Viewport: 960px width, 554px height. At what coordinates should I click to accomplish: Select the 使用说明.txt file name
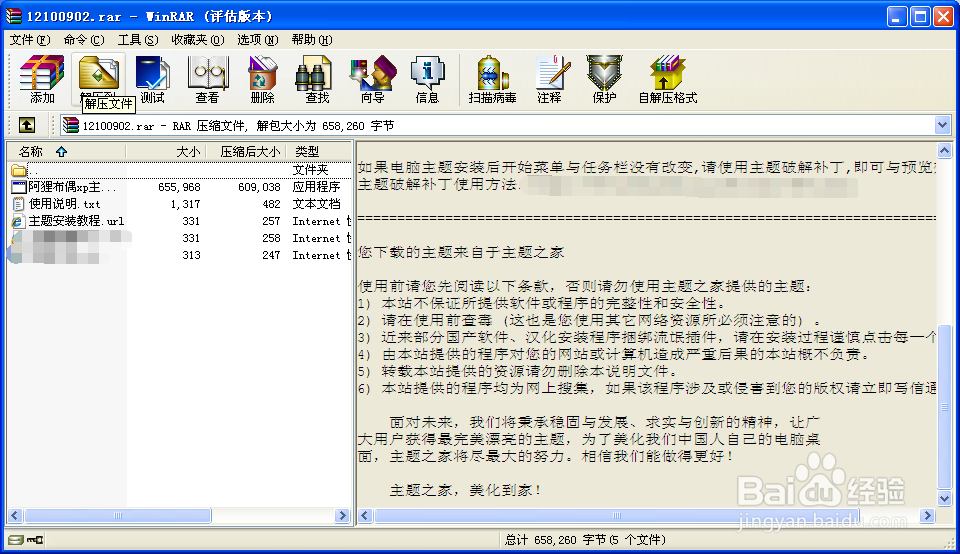pyautogui.click(x=64, y=204)
